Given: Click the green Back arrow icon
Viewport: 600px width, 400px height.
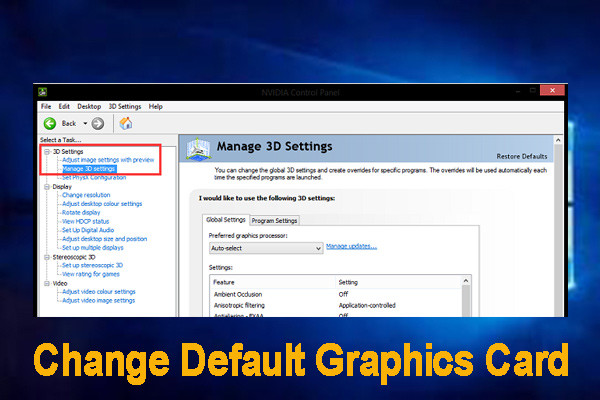Looking at the screenshot, I should (47, 123).
